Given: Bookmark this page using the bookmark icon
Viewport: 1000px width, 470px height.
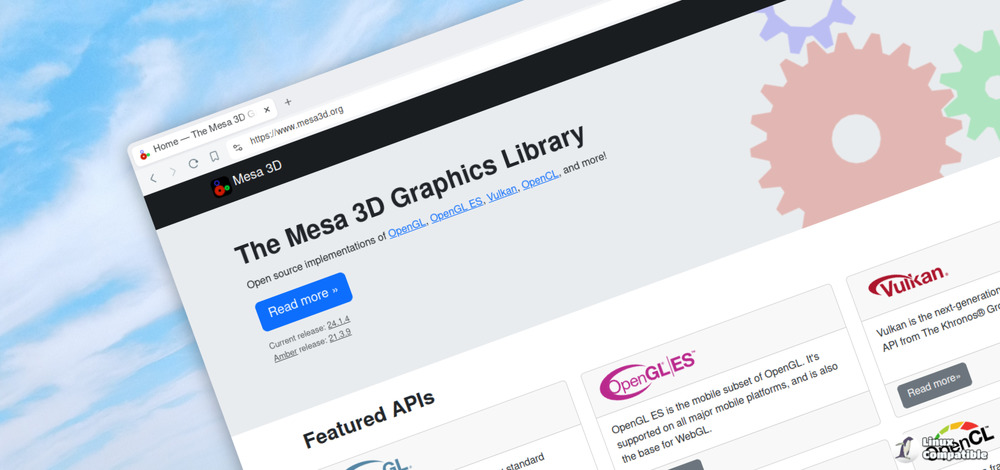Looking at the screenshot, I should [214, 157].
